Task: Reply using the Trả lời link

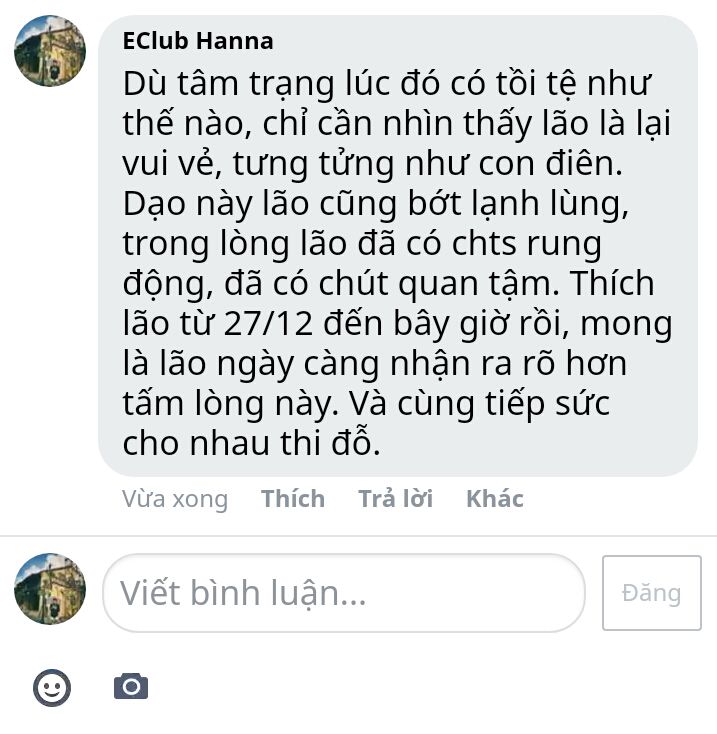Action: tap(395, 499)
